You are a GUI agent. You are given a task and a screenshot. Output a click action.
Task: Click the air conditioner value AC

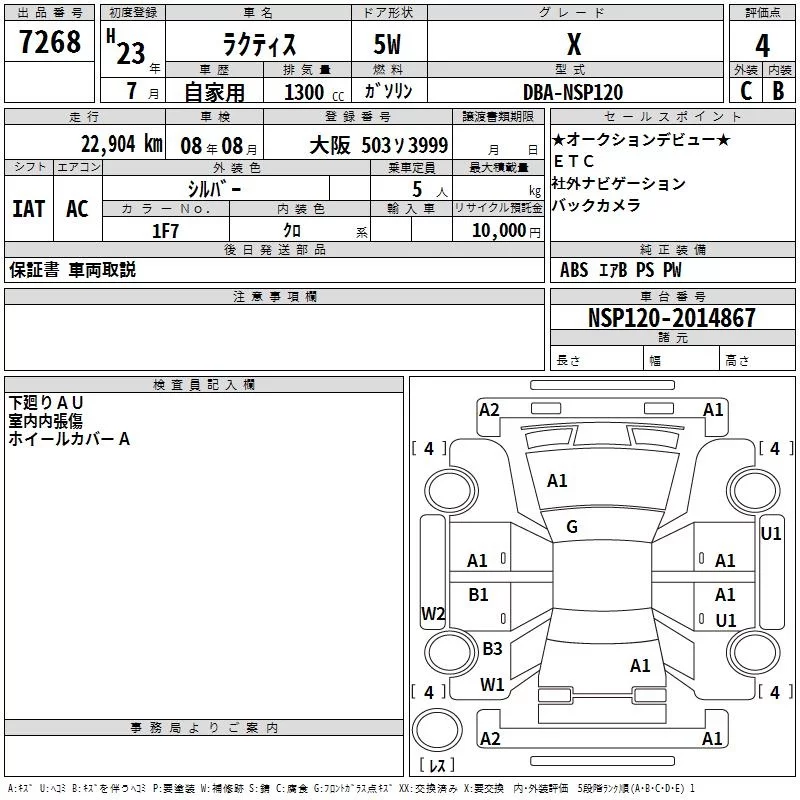click(x=77, y=209)
